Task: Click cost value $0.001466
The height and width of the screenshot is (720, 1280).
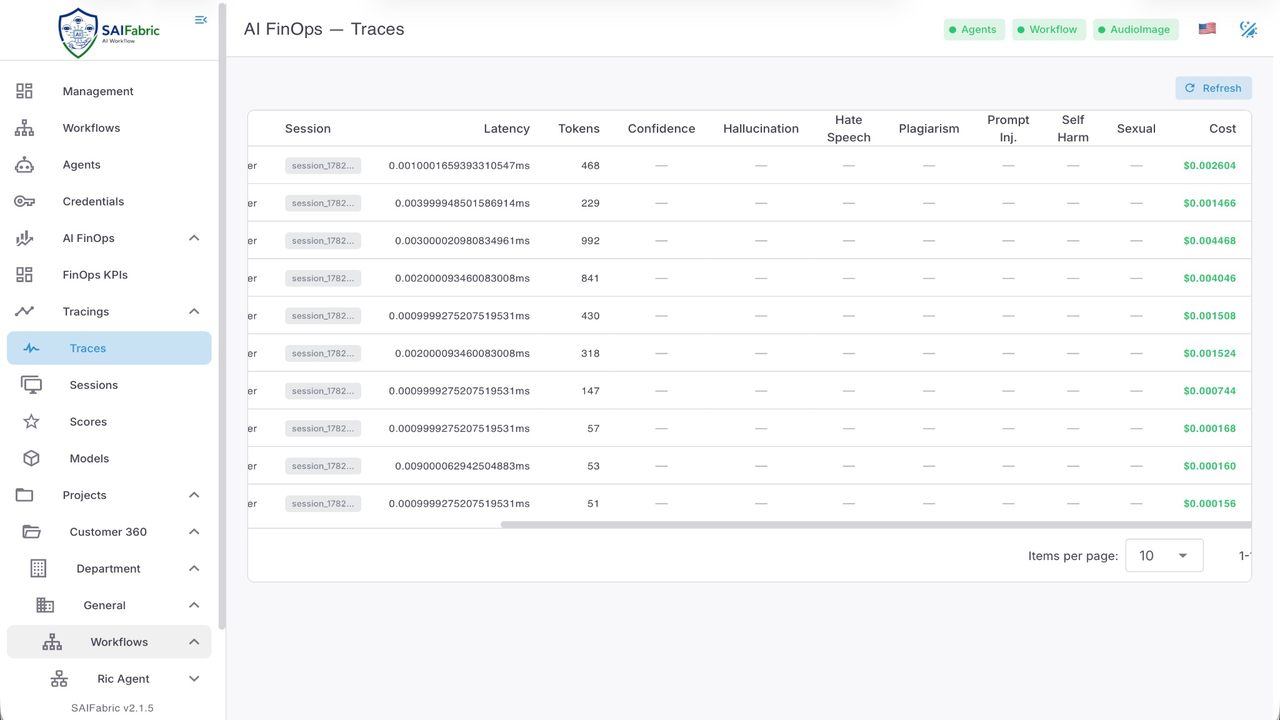Action: point(1209,203)
